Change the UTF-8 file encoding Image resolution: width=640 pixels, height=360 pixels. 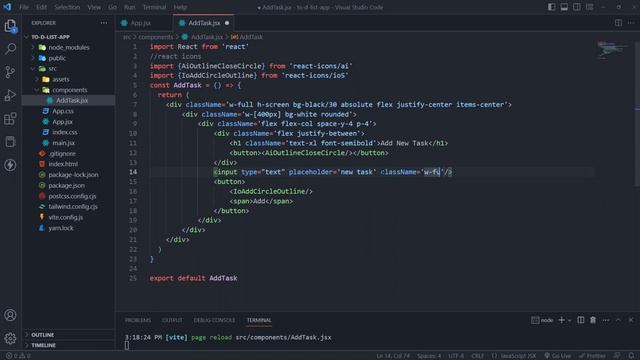456,356
